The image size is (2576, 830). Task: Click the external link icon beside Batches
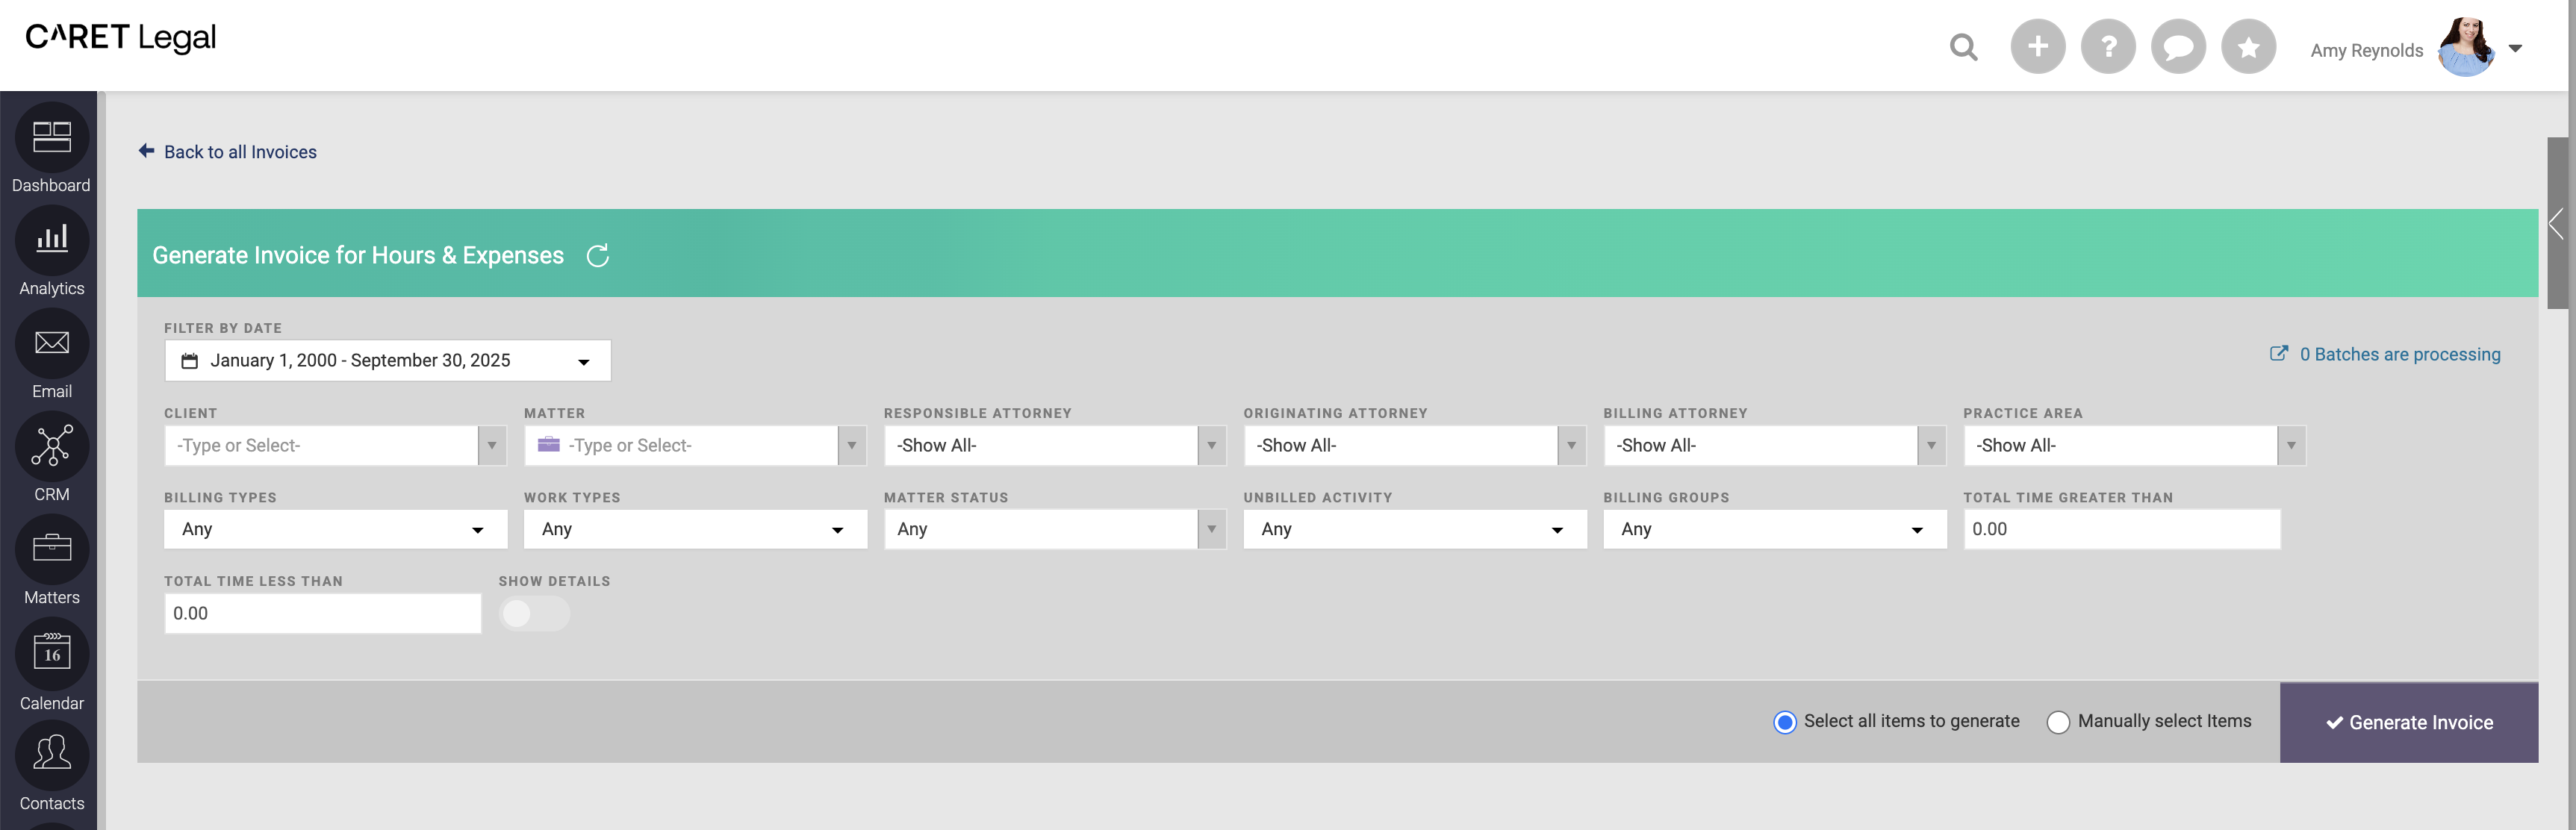pyautogui.click(x=2278, y=353)
